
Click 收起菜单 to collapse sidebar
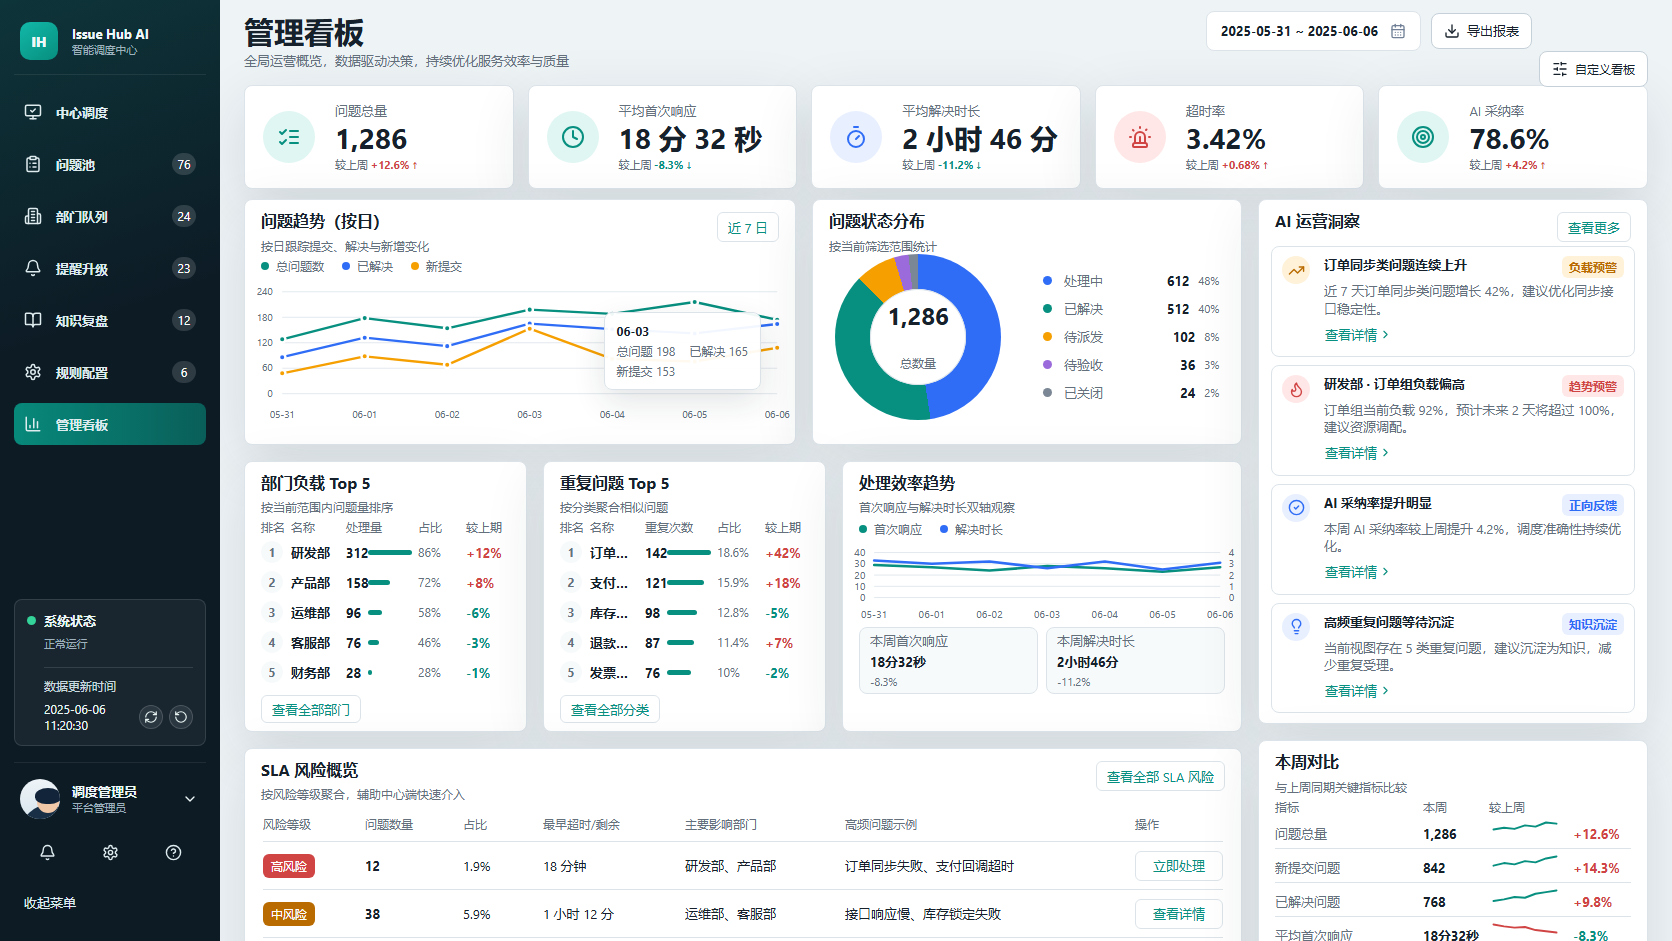(x=50, y=903)
